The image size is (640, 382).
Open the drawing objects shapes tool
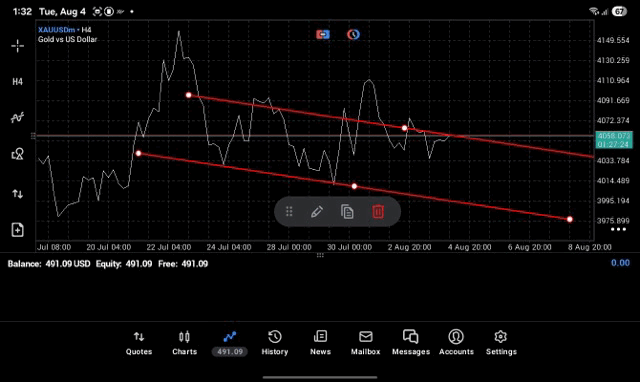(x=18, y=154)
